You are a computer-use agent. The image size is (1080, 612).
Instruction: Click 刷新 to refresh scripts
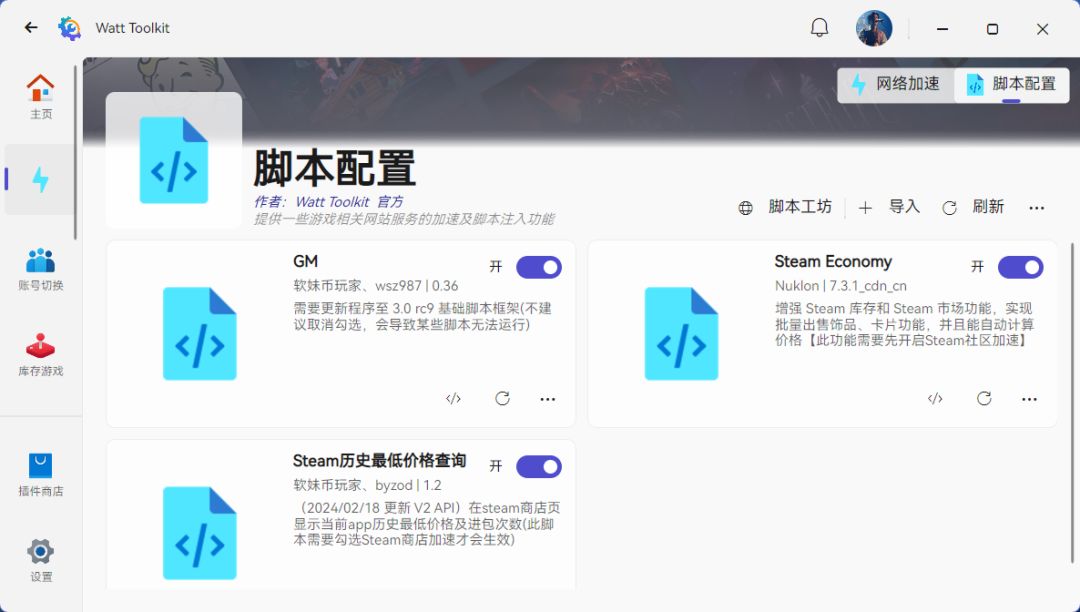(x=973, y=207)
